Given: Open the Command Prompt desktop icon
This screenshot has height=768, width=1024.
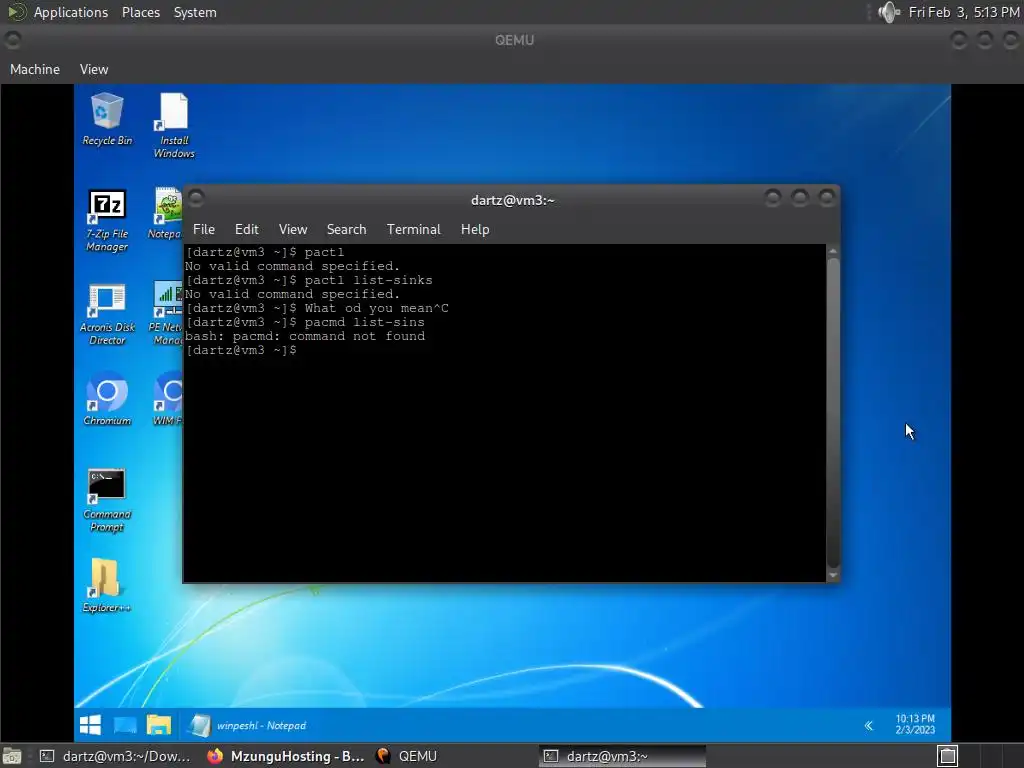Looking at the screenshot, I should click(107, 500).
